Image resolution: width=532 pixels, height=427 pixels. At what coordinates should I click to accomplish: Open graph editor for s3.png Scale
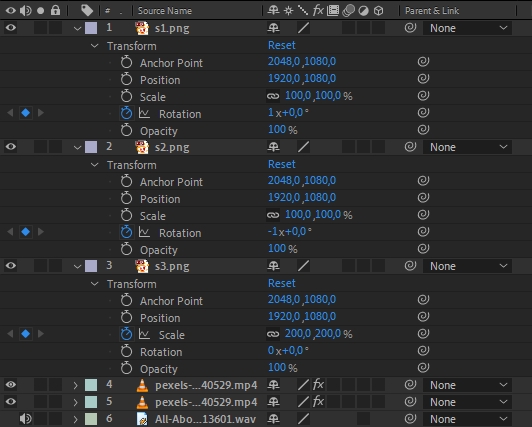coord(144,334)
